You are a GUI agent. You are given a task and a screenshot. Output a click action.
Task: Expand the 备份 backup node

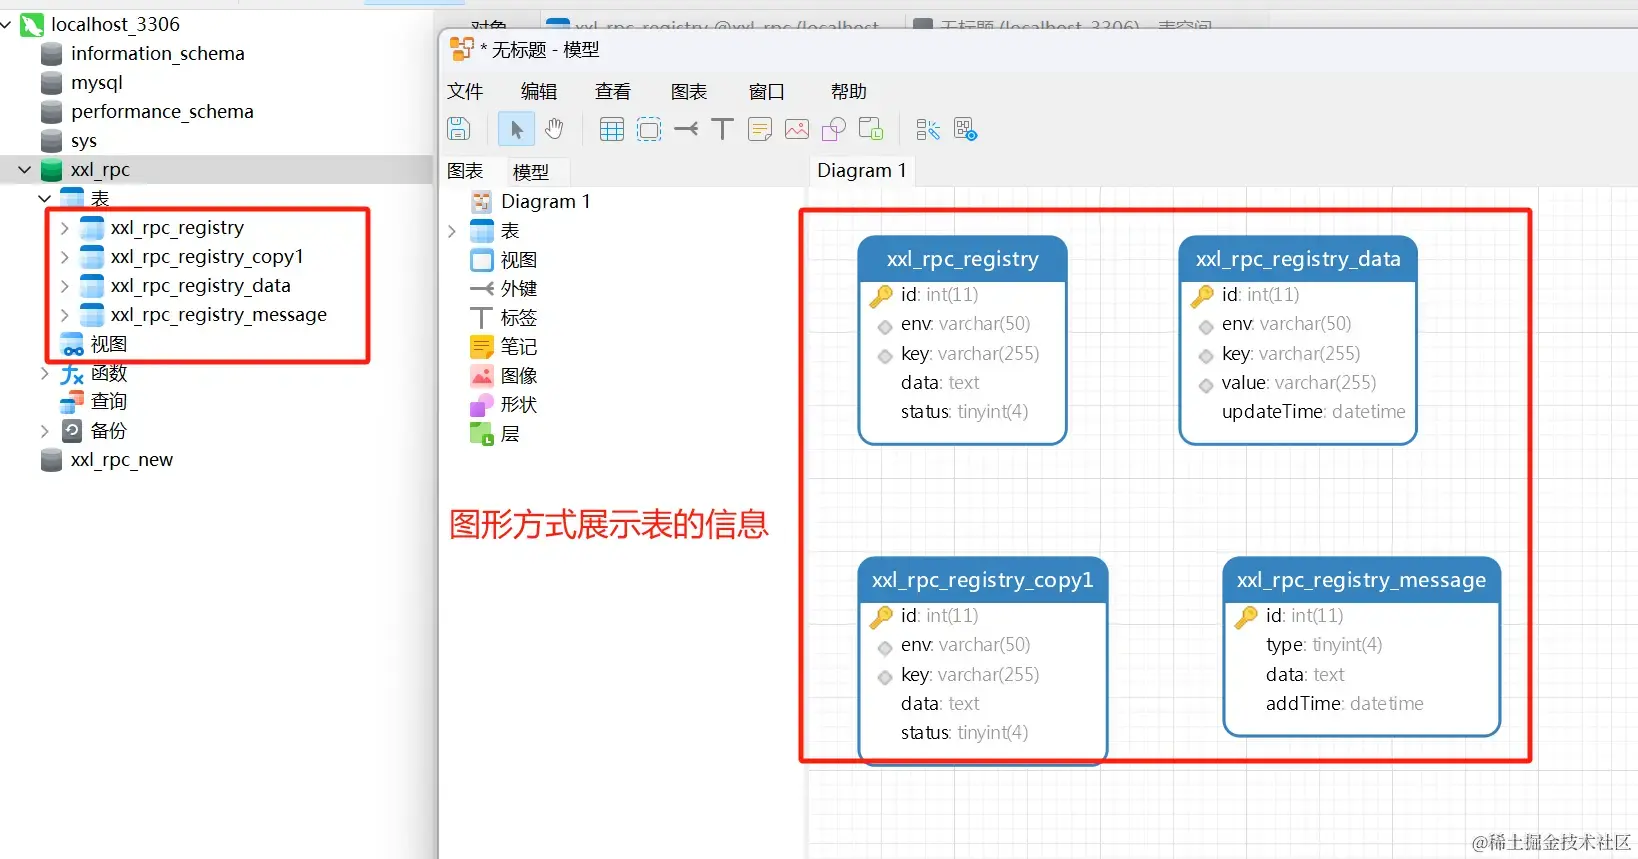click(x=44, y=431)
